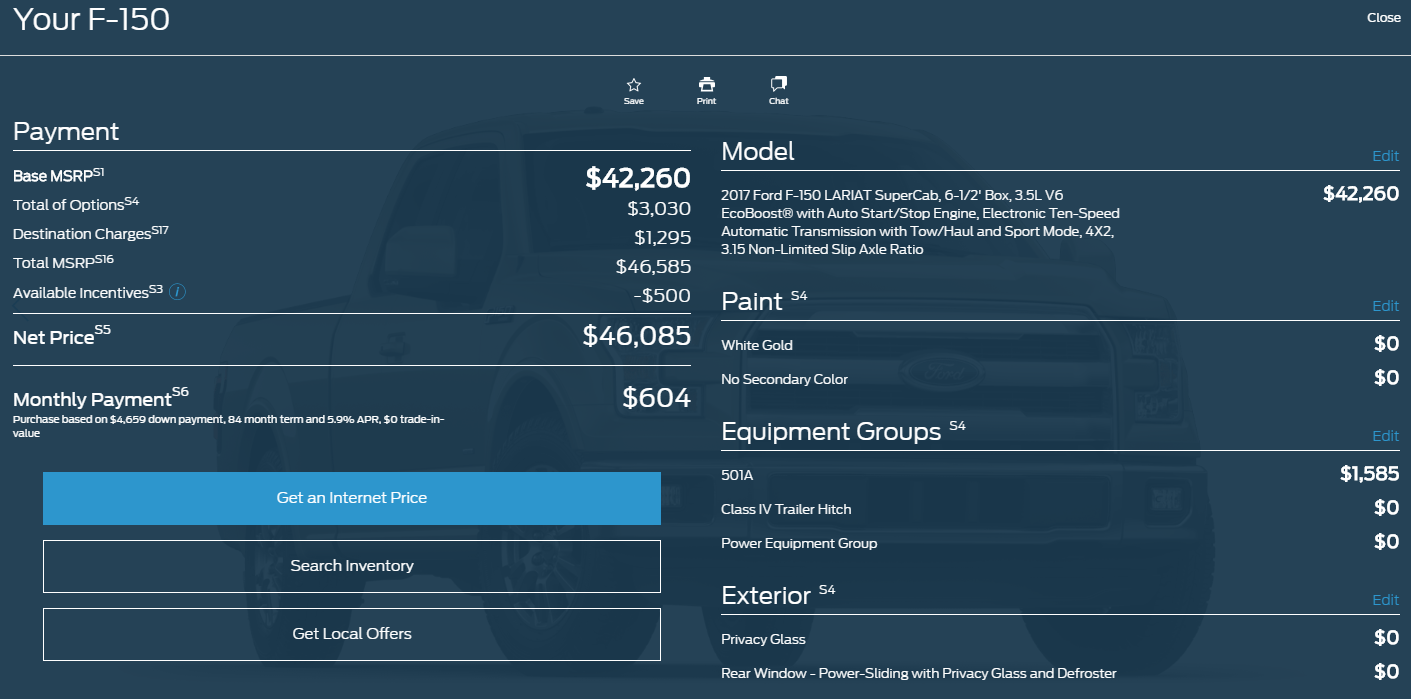
Task: Click the Total of Options label
Action: 76,204
